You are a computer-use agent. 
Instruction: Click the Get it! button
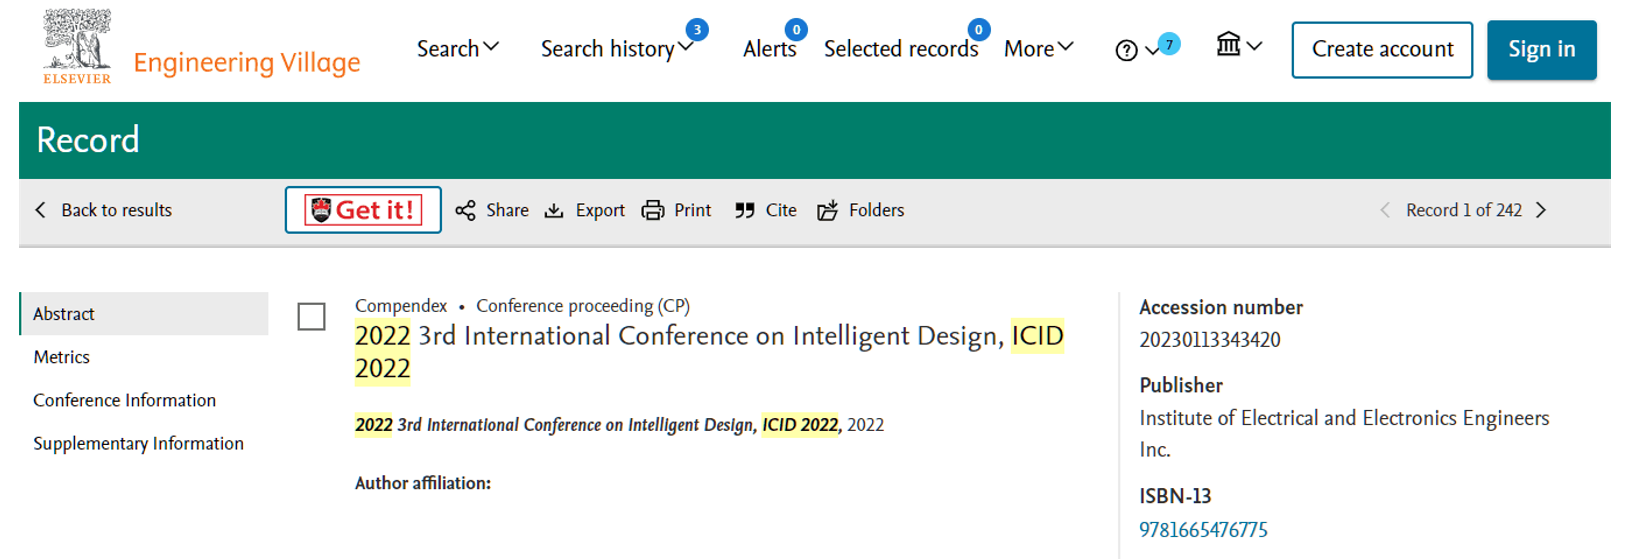363,210
